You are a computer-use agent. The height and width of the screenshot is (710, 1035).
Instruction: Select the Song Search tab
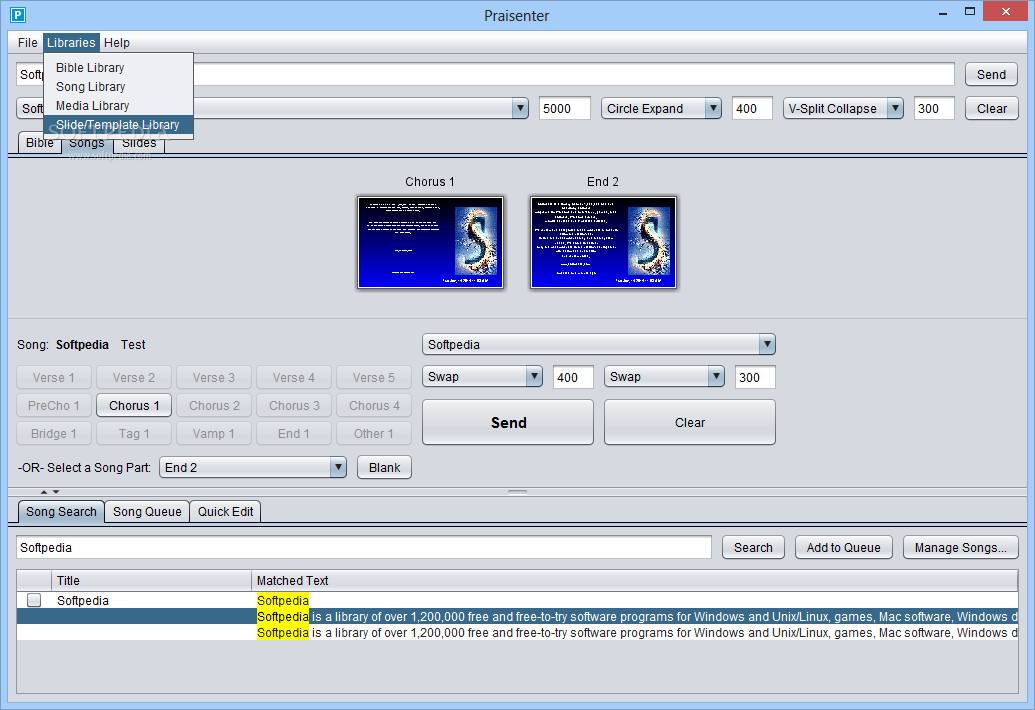click(61, 512)
